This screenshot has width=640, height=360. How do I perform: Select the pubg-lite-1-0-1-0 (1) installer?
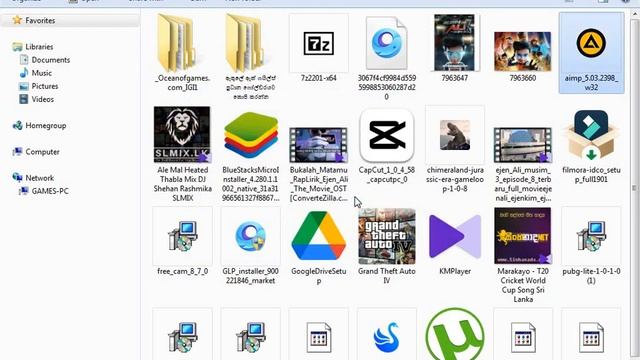(x=591, y=246)
